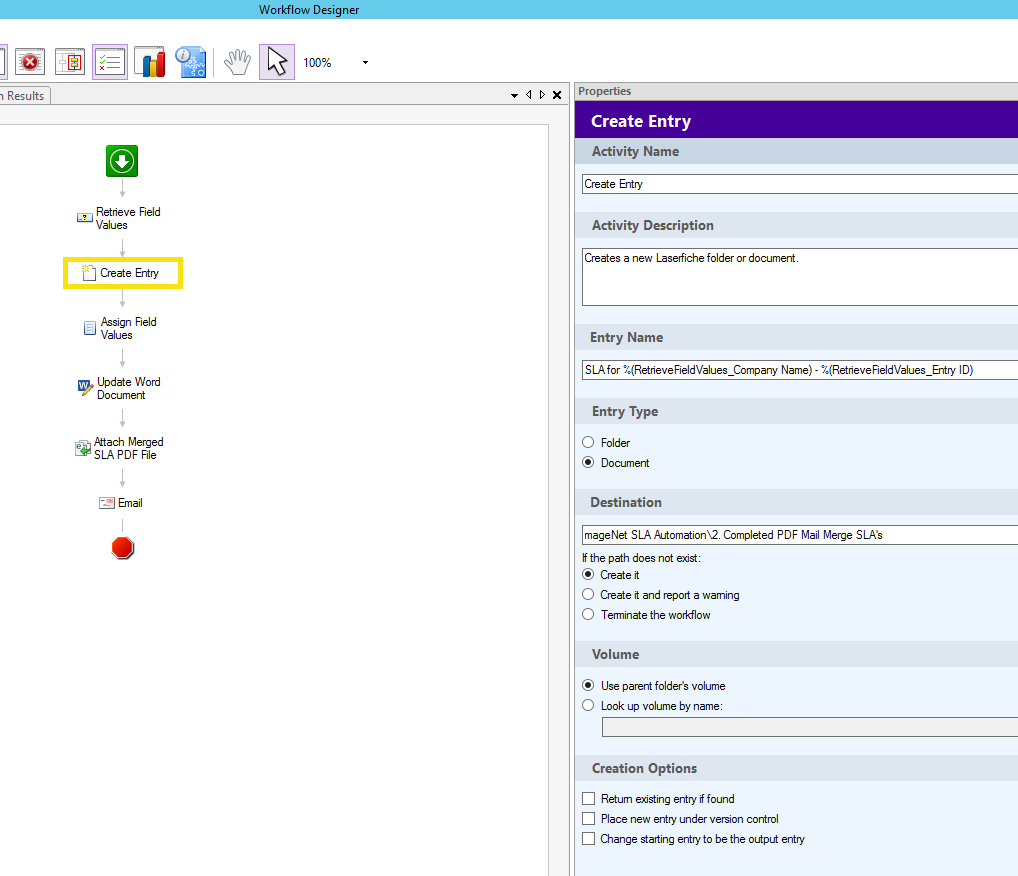Image resolution: width=1018 pixels, height=876 pixels.
Task: Click the checklist validation toolbar icon
Action: (110, 62)
